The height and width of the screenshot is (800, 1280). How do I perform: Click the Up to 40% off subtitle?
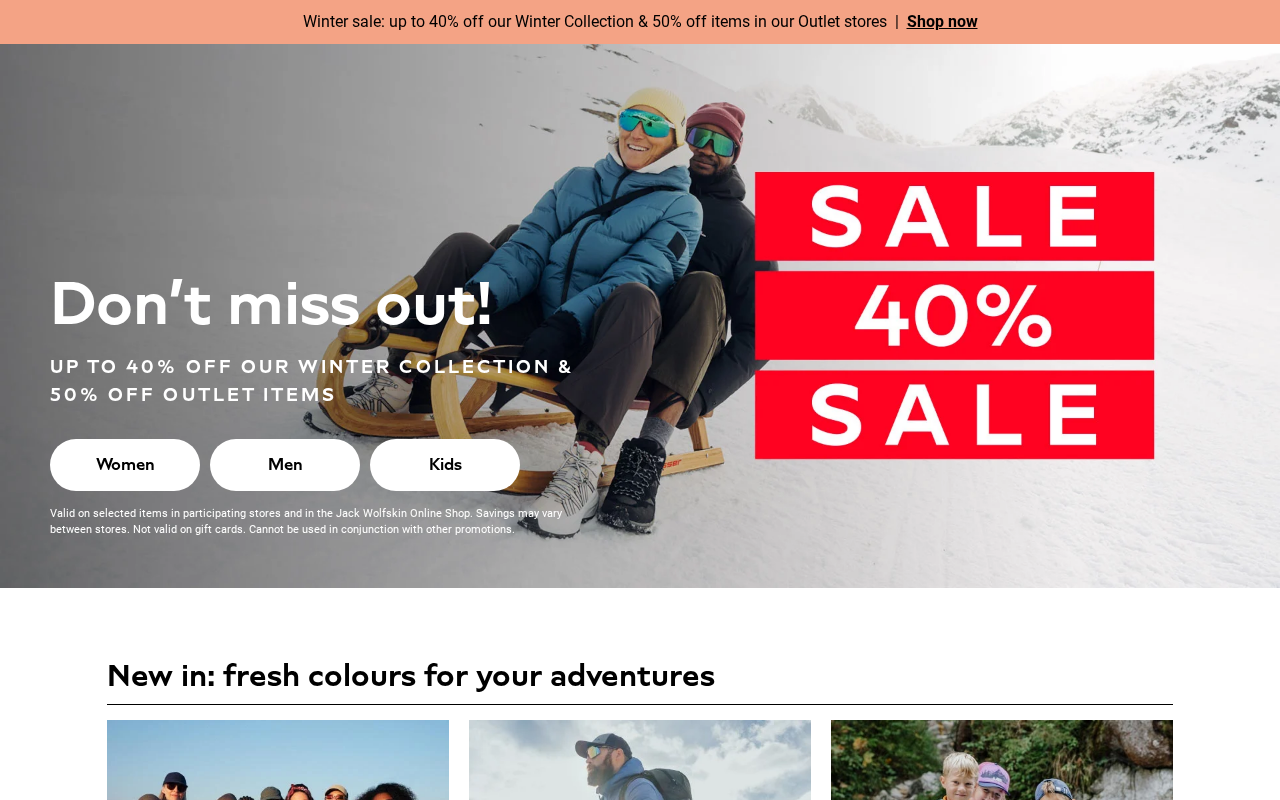click(311, 381)
